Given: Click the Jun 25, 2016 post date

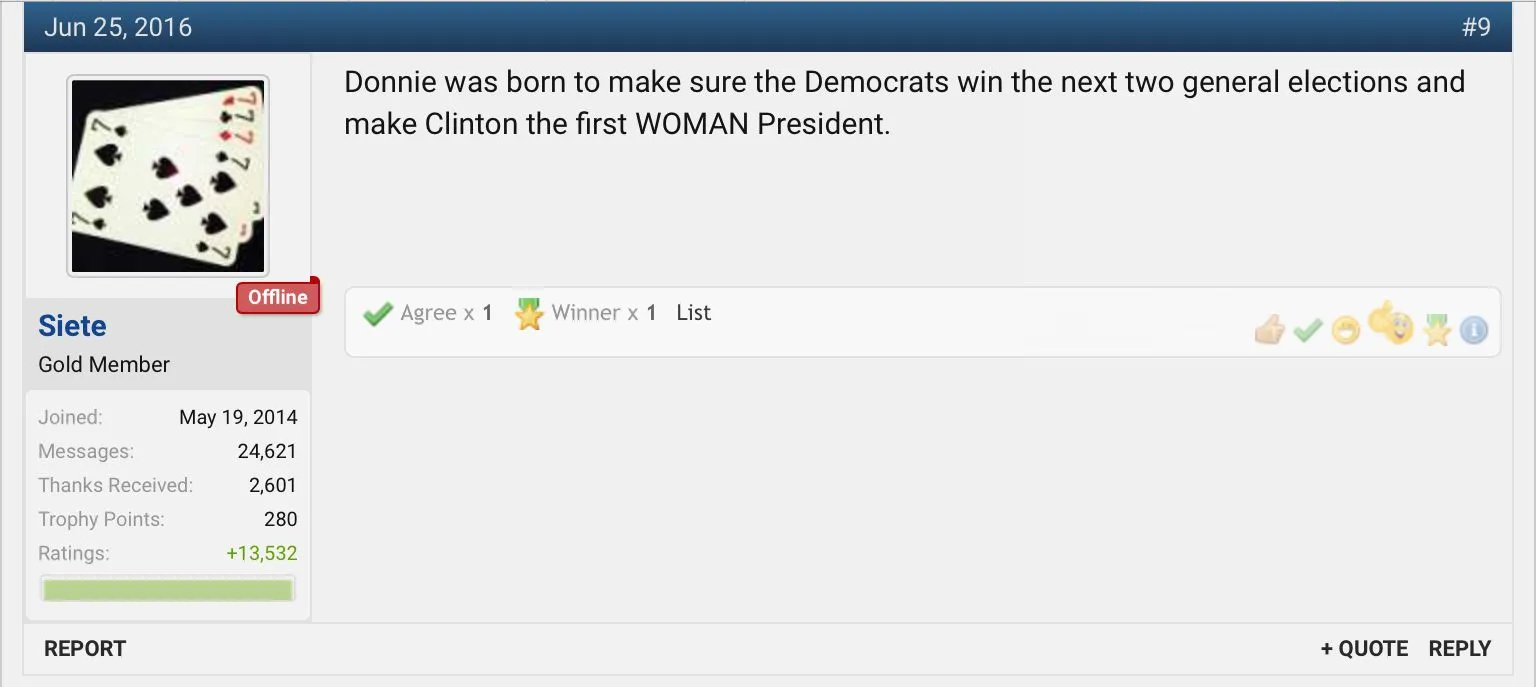Looking at the screenshot, I should 118,27.
